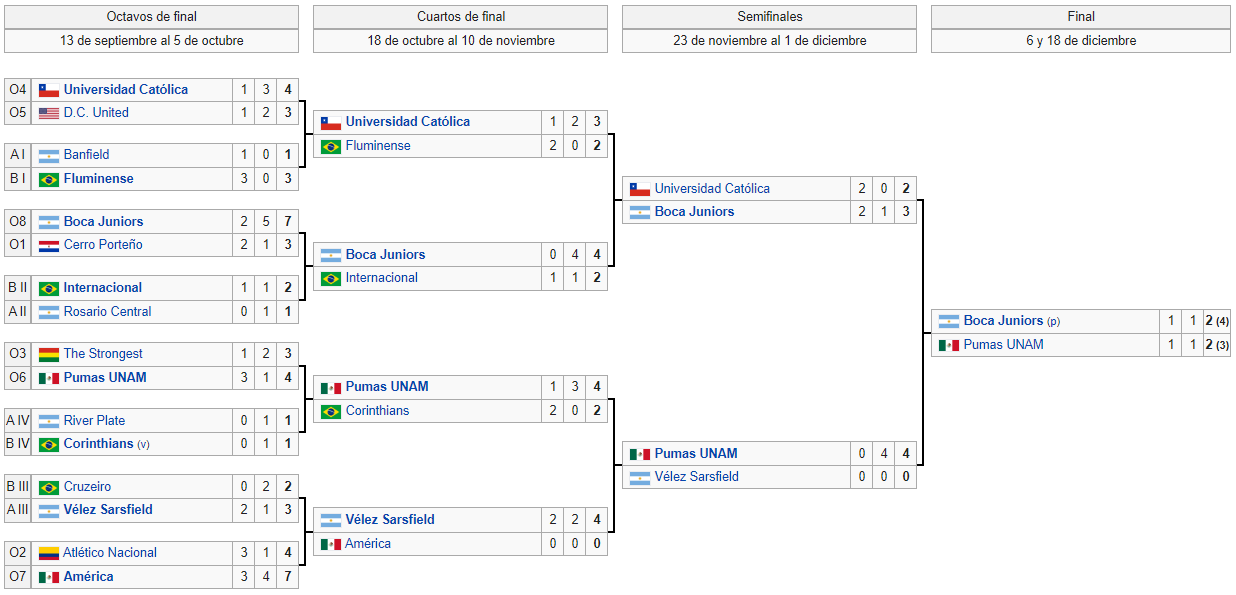This screenshot has width=1236, height=595.
Task: Click the United States flag next to D.C. United
Action: click(48, 113)
